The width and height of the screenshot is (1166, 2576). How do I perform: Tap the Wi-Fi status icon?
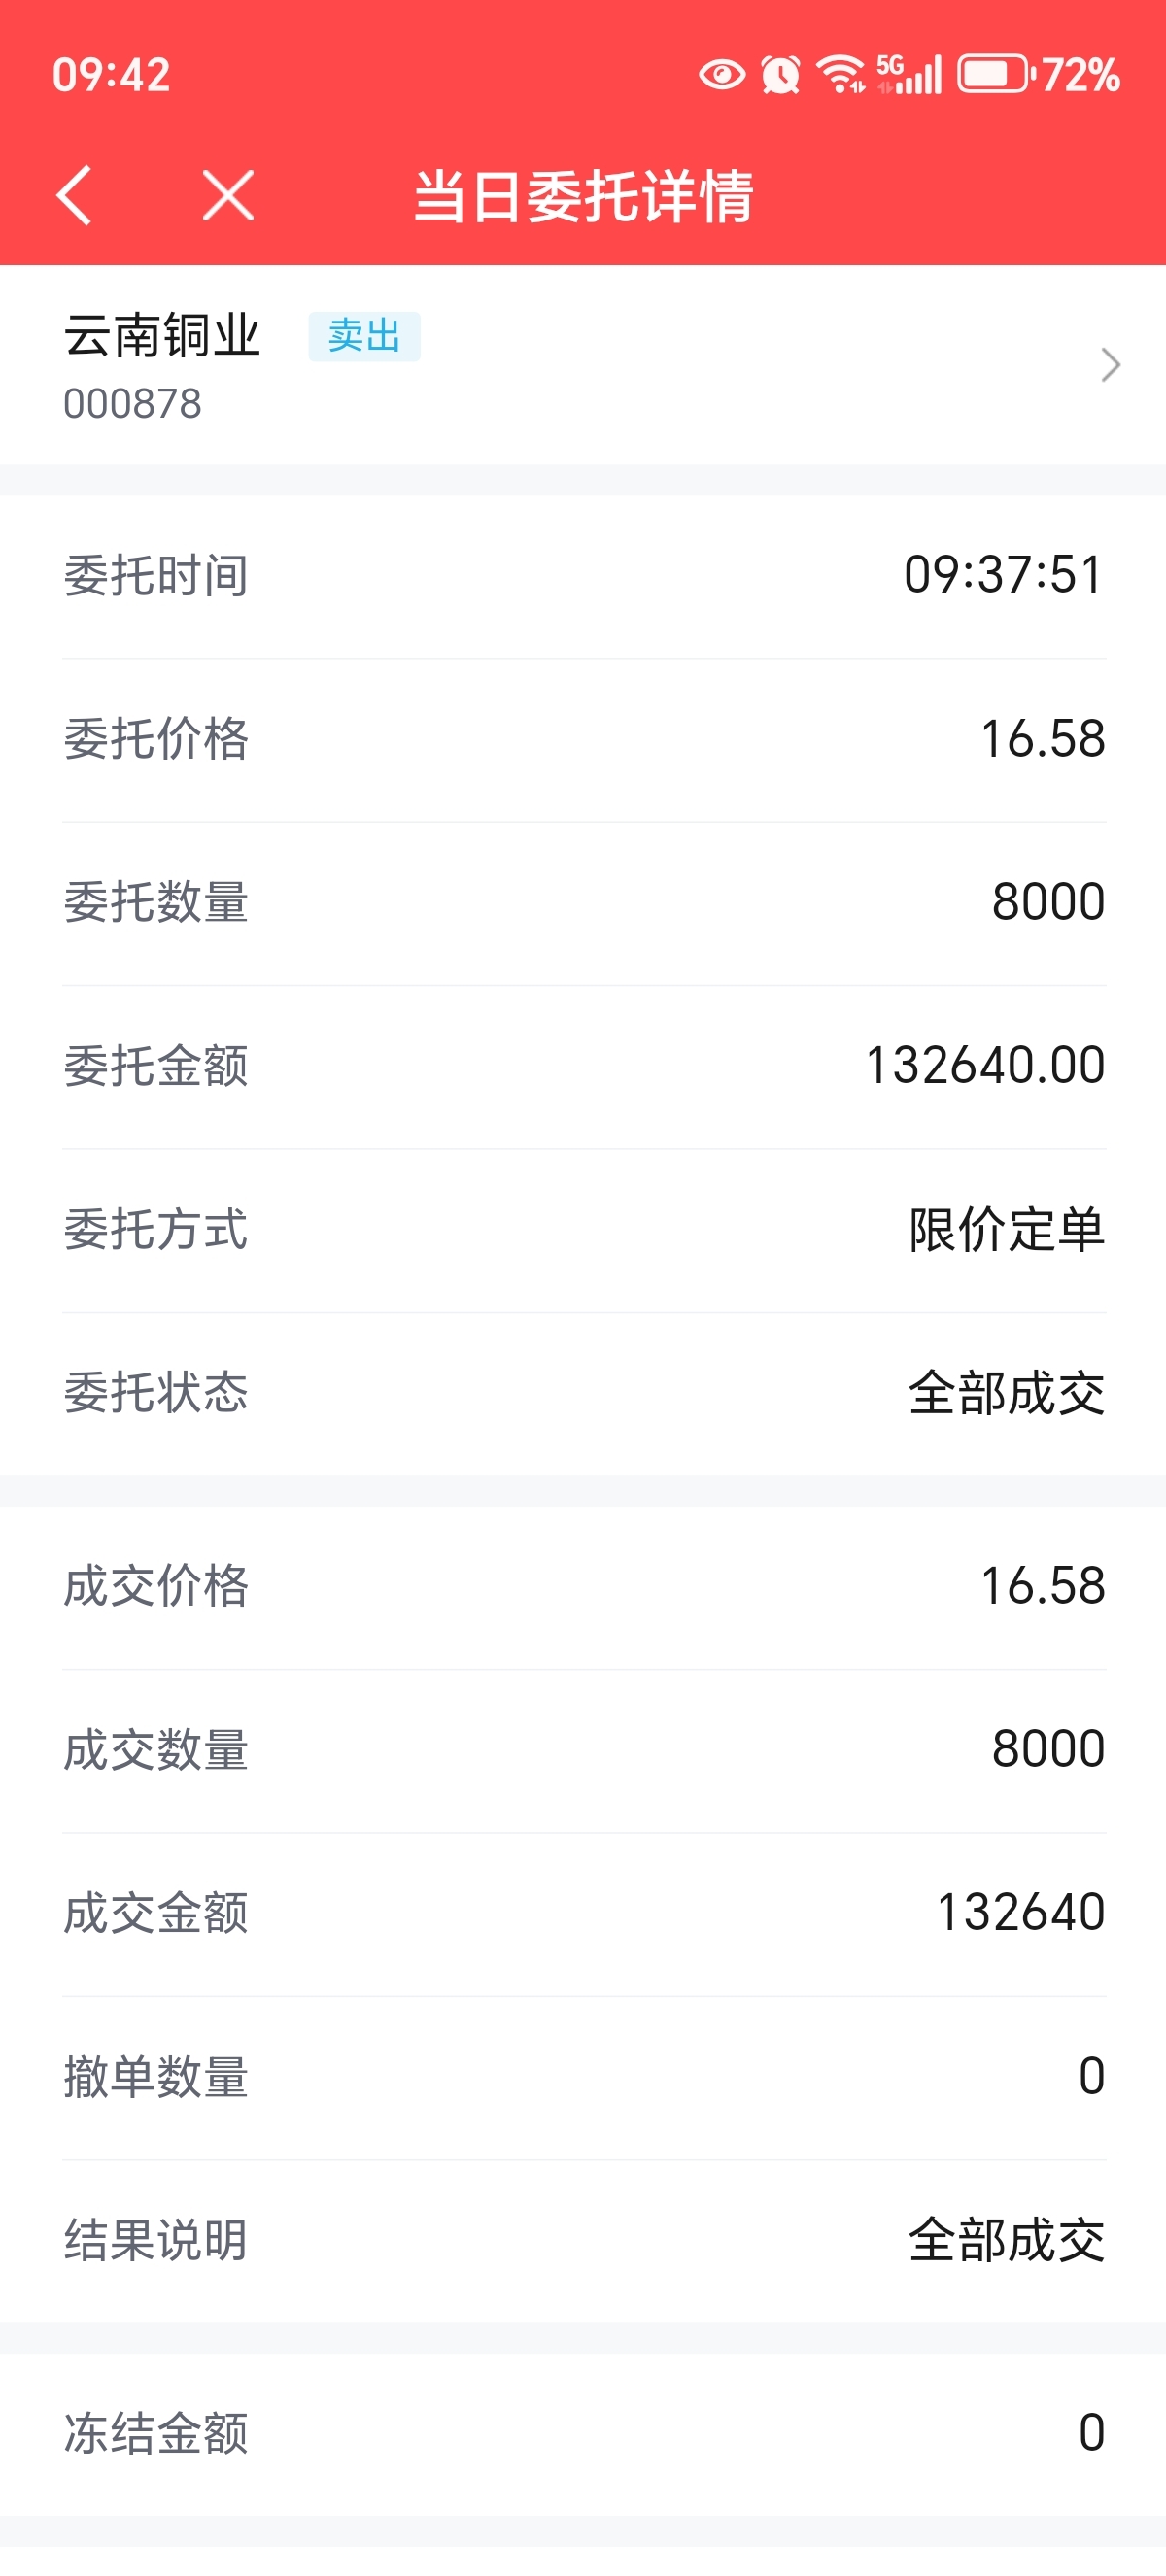[x=840, y=75]
